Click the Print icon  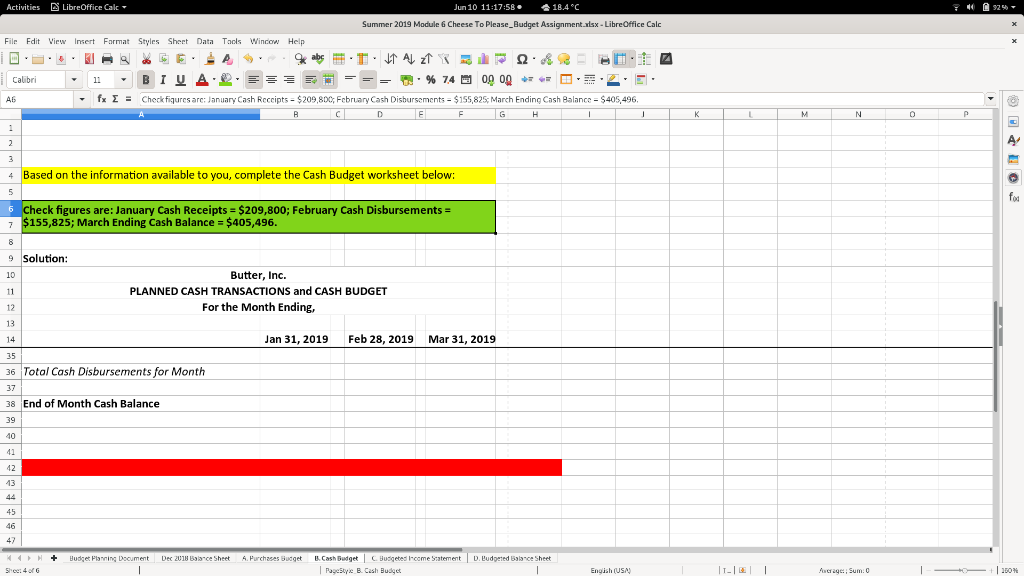(x=107, y=59)
